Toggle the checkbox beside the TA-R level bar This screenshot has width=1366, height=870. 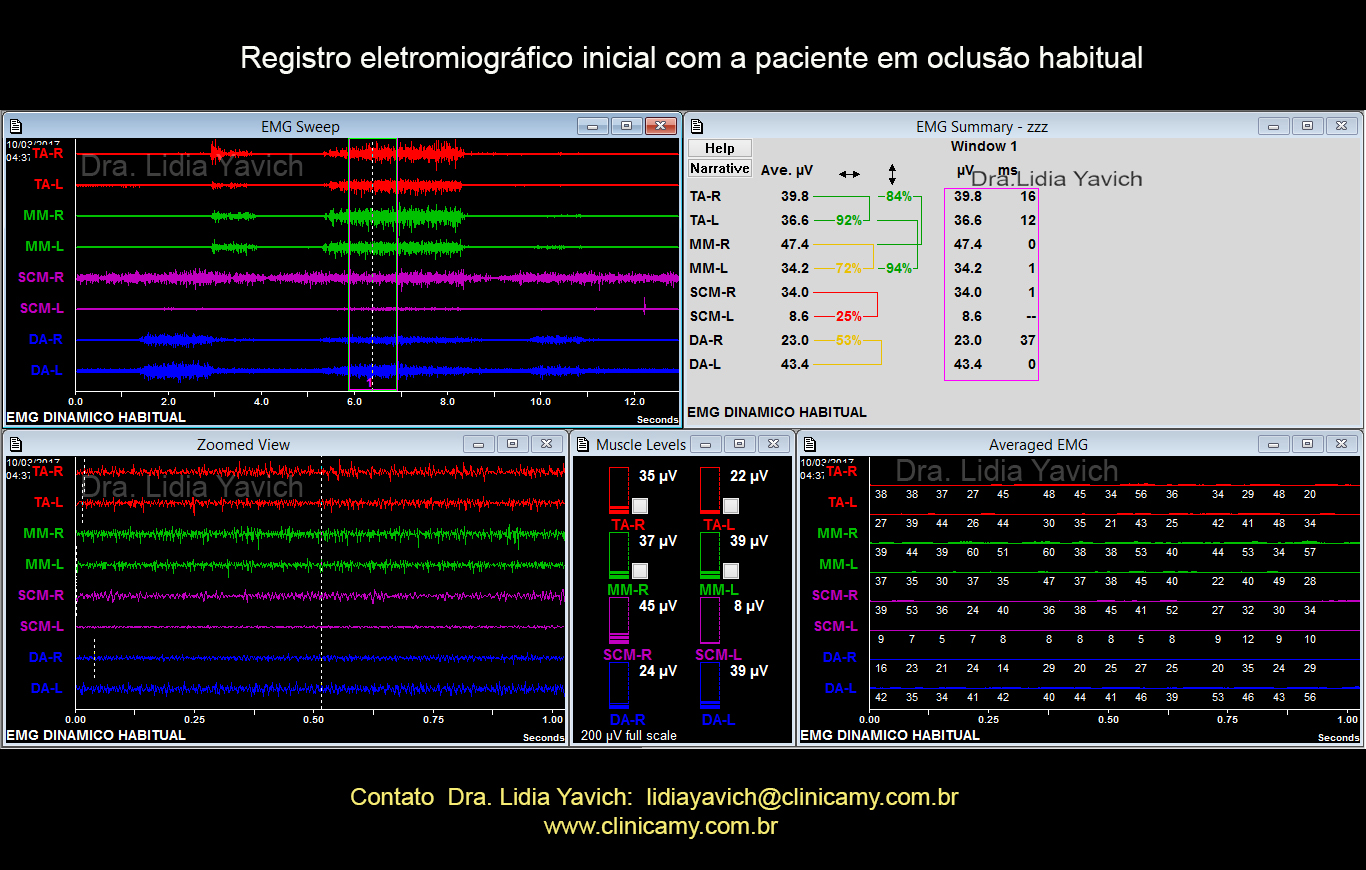(640, 506)
